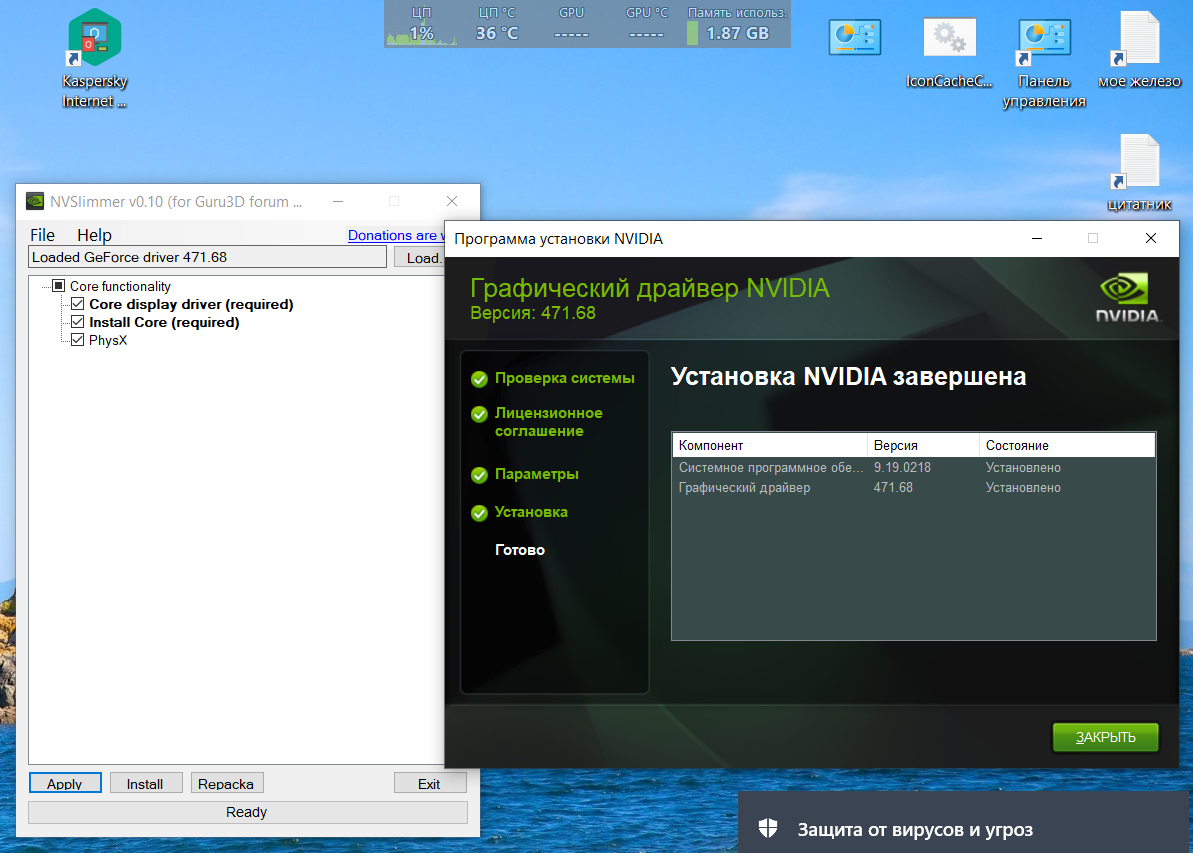Toggle Core display driver (required) checkbox
Screen dimensions: 1193x853
(x=78, y=304)
